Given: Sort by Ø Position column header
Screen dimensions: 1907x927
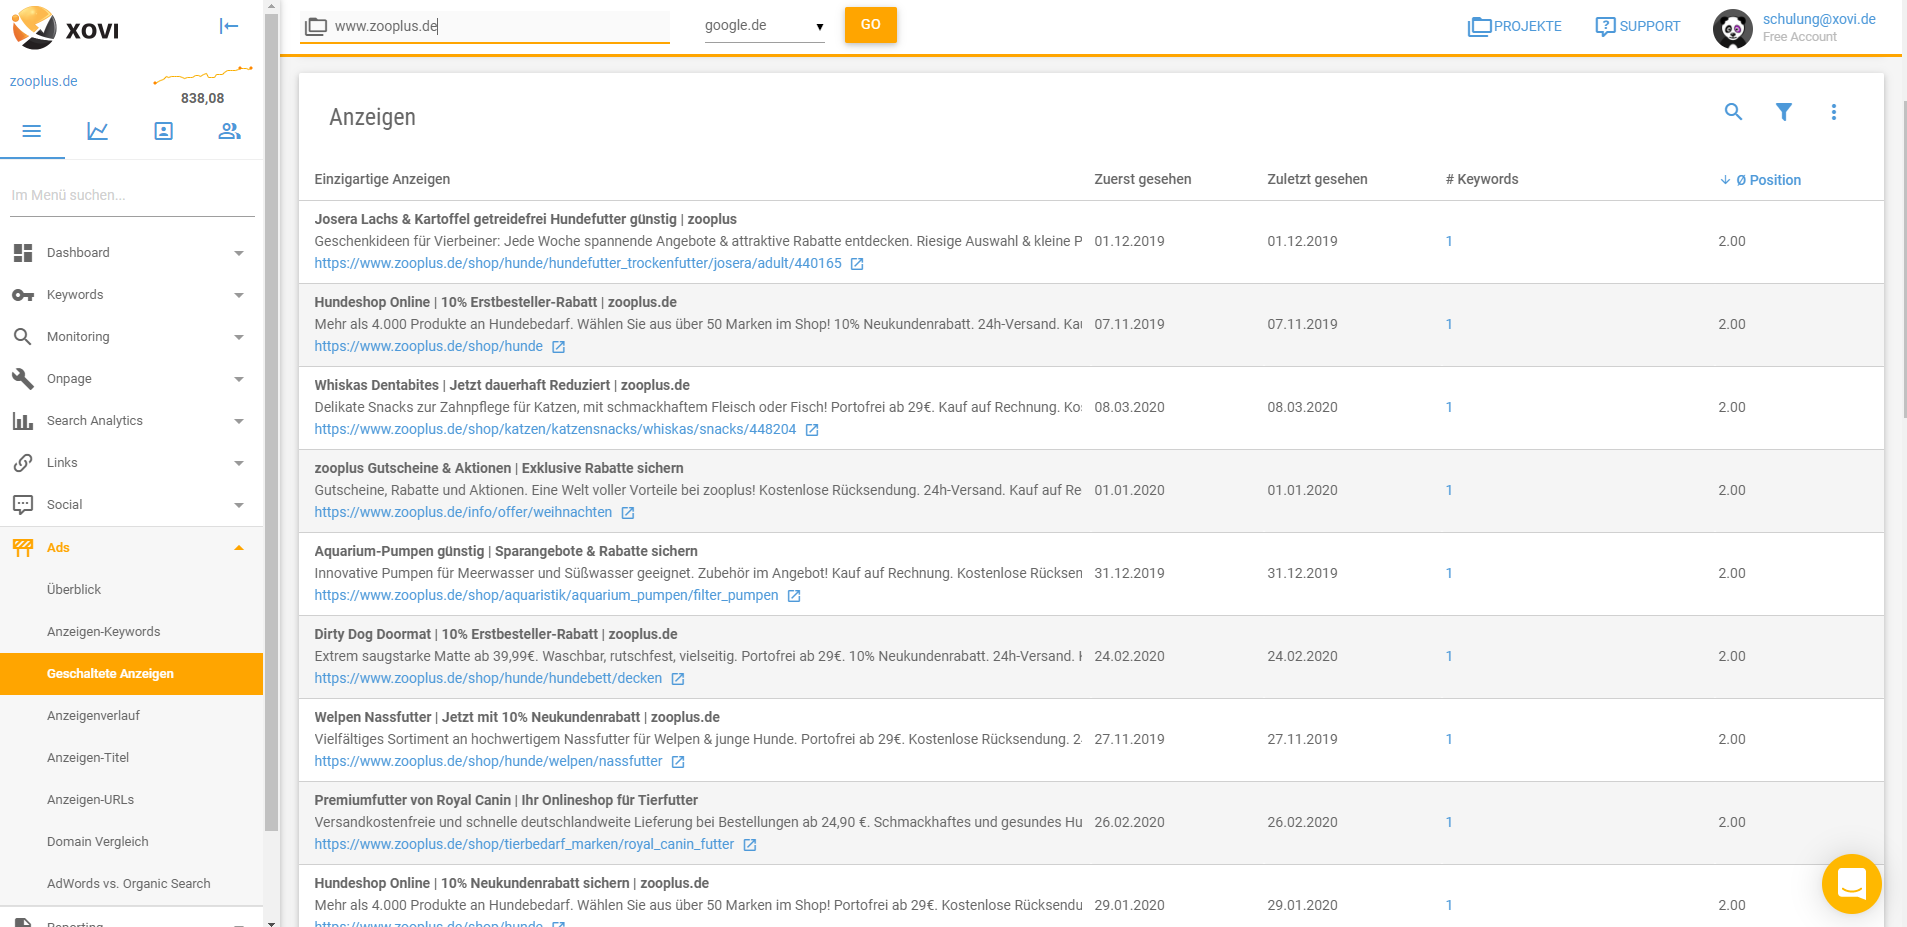Looking at the screenshot, I should 1760,180.
